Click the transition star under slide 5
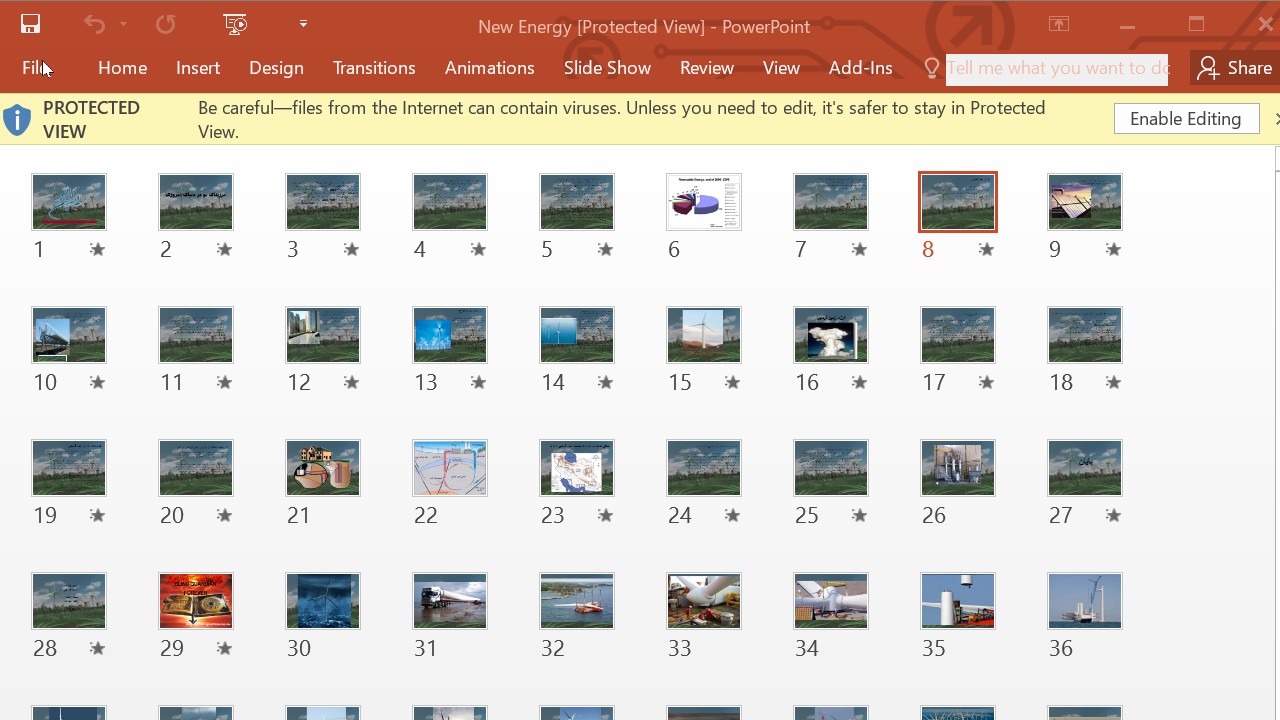Screen dimensions: 1280x720 (605, 249)
